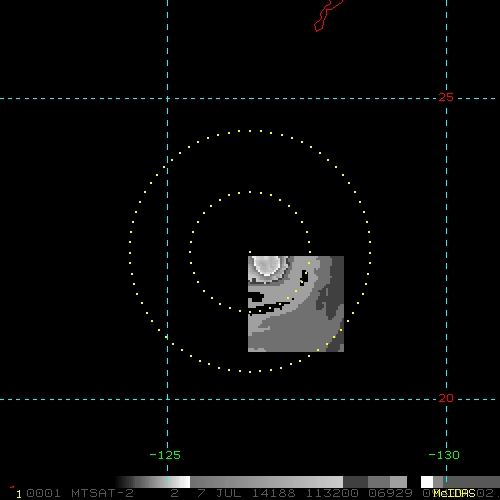Viewport: 500px width, 500px height.
Task: Click the red 20 latitude label
Action: (446, 398)
